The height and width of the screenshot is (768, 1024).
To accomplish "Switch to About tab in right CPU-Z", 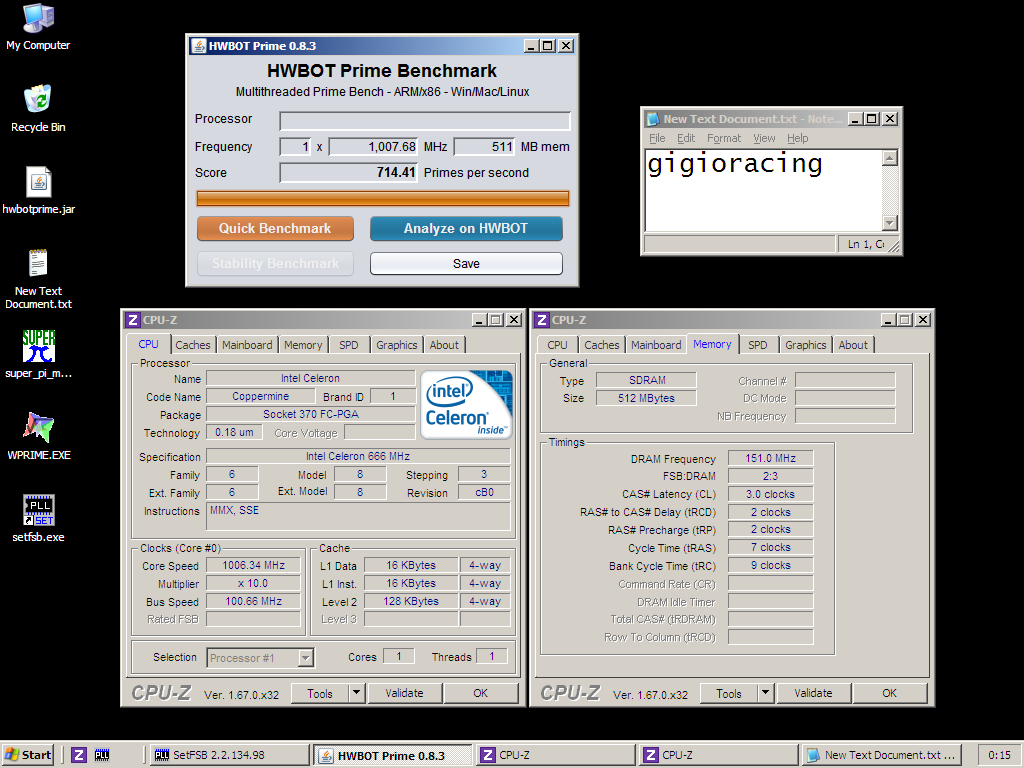I will click(853, 345).
